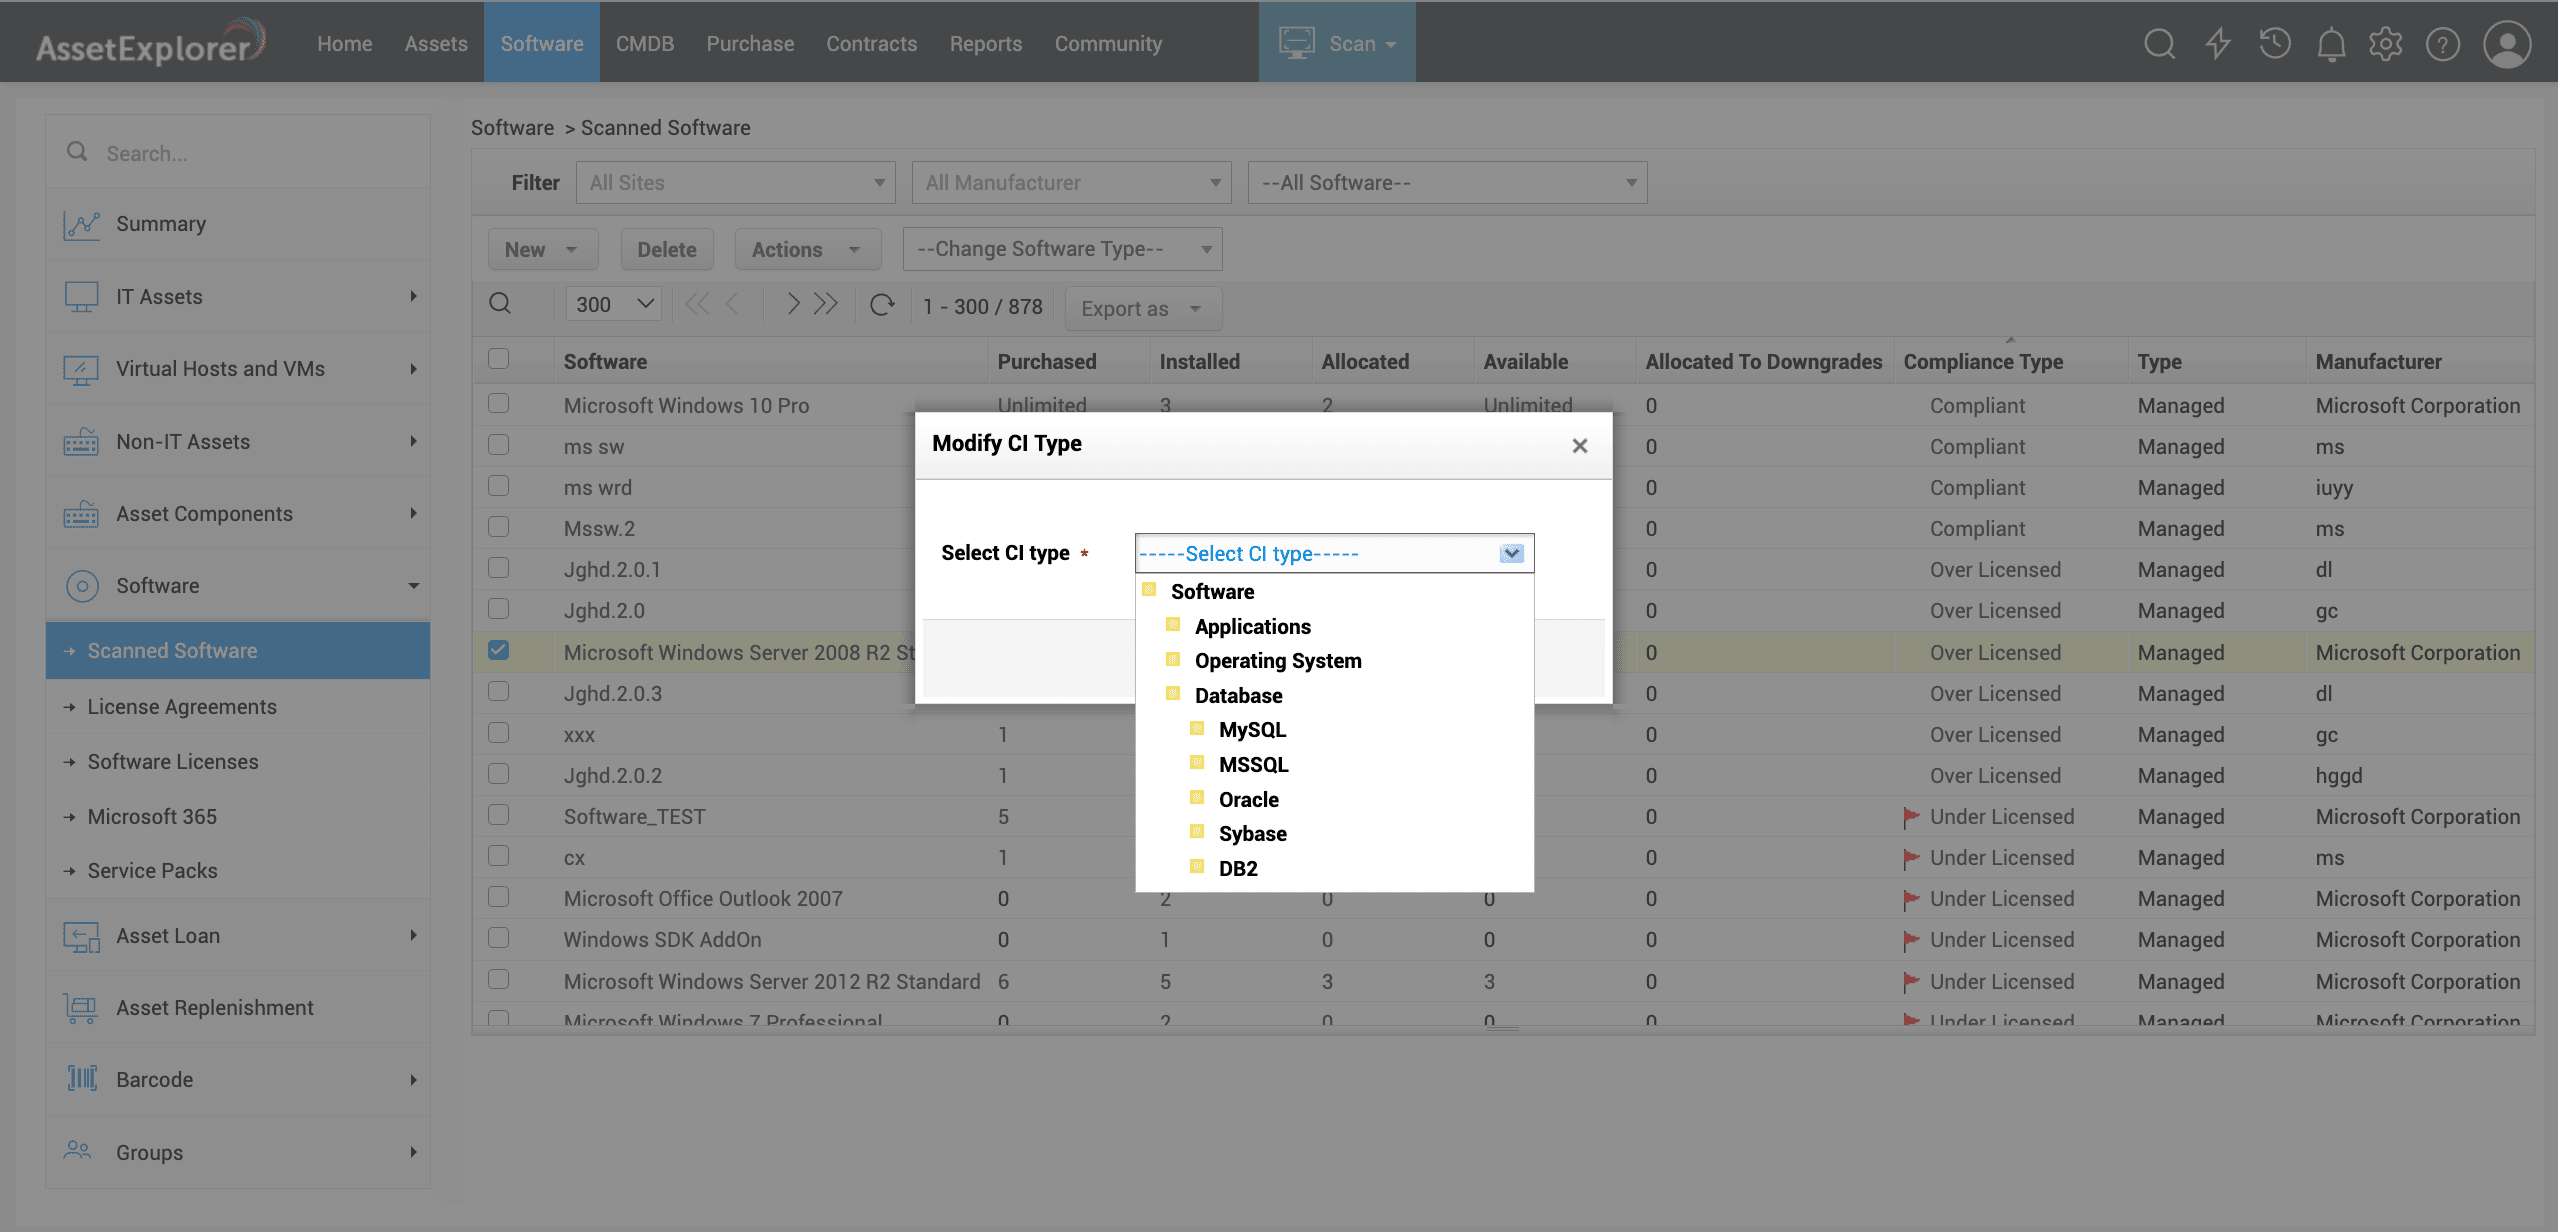The height and width of the screenshot is (1232, 2558).
Task: Toggle the select-all header checkbox
Action: (x=498, y=359)
